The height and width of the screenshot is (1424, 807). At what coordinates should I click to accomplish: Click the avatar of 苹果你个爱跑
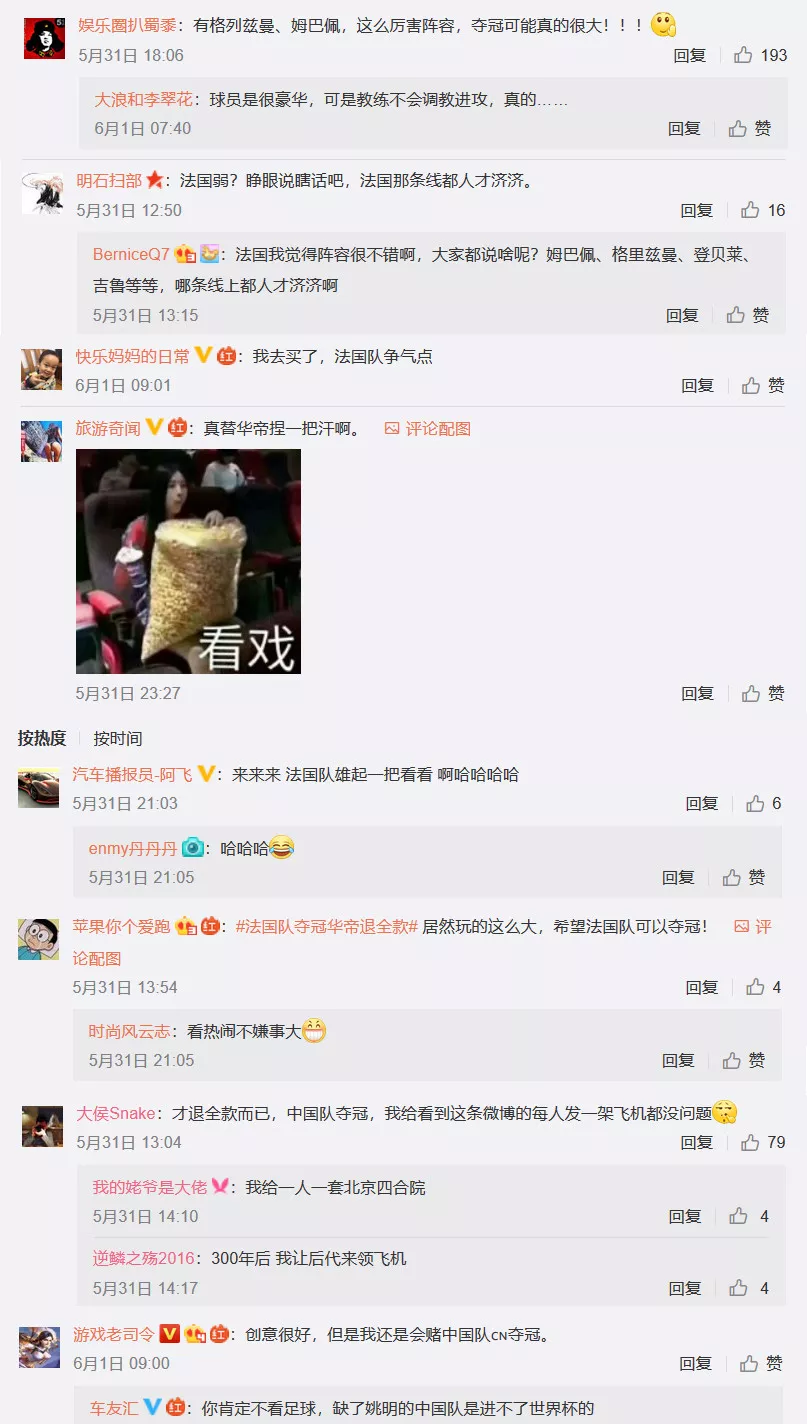tap(38, 940)
